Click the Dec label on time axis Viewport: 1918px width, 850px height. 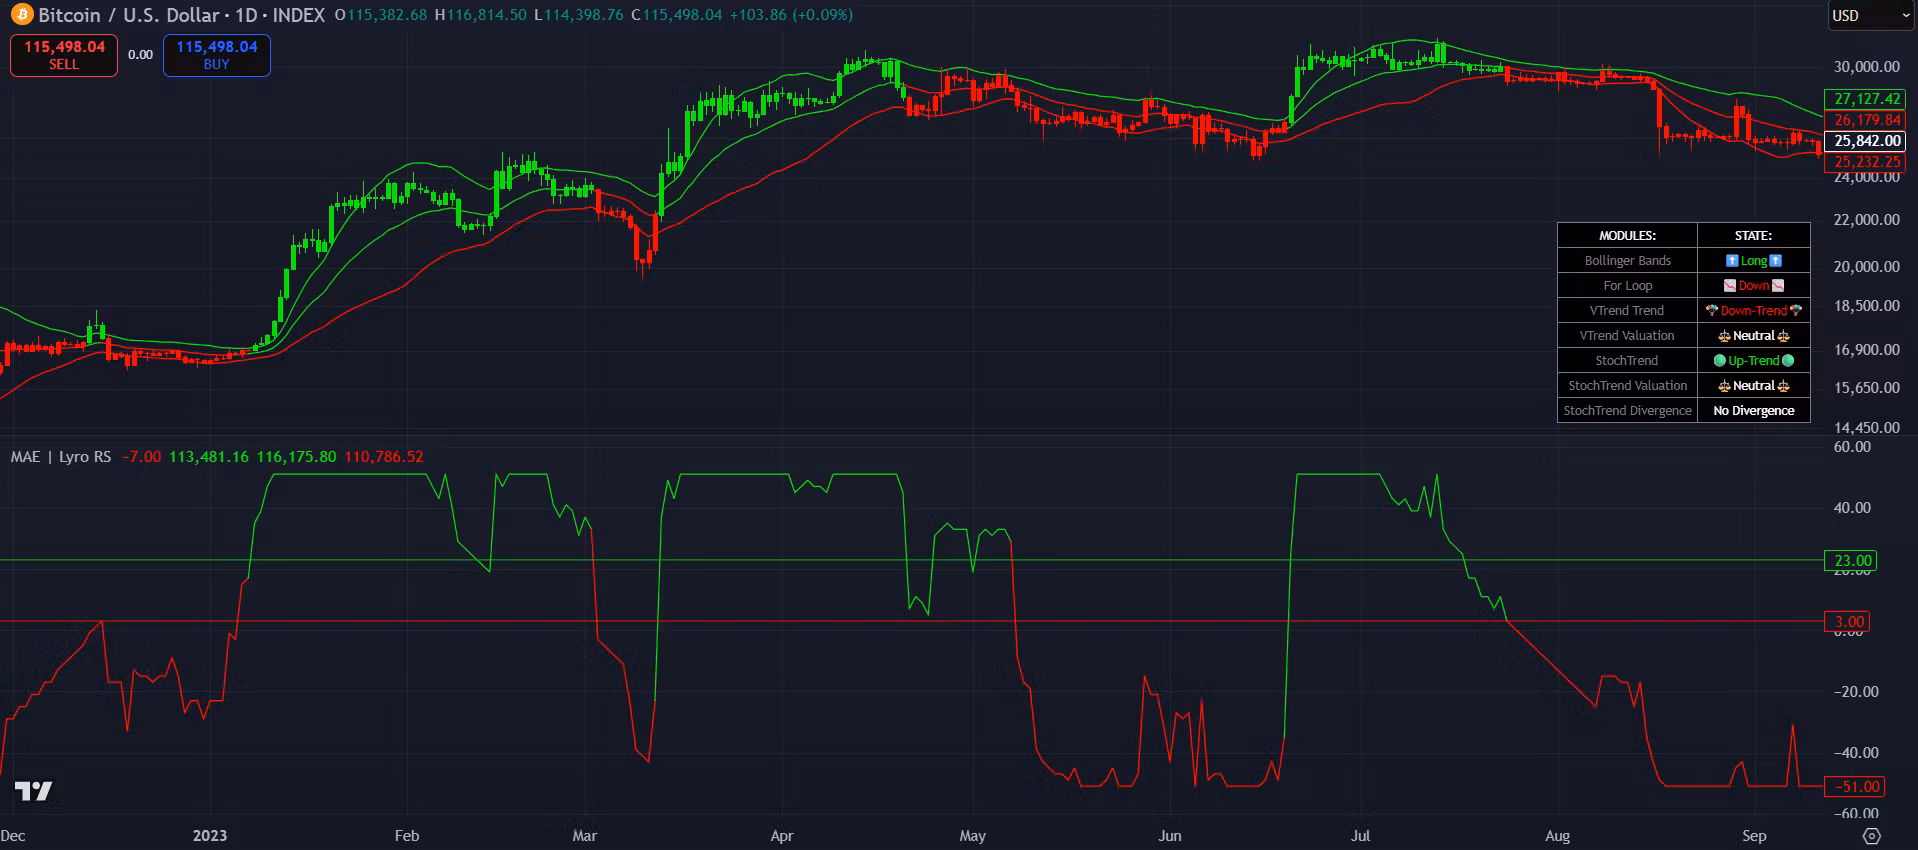click(x=13, y=836)
